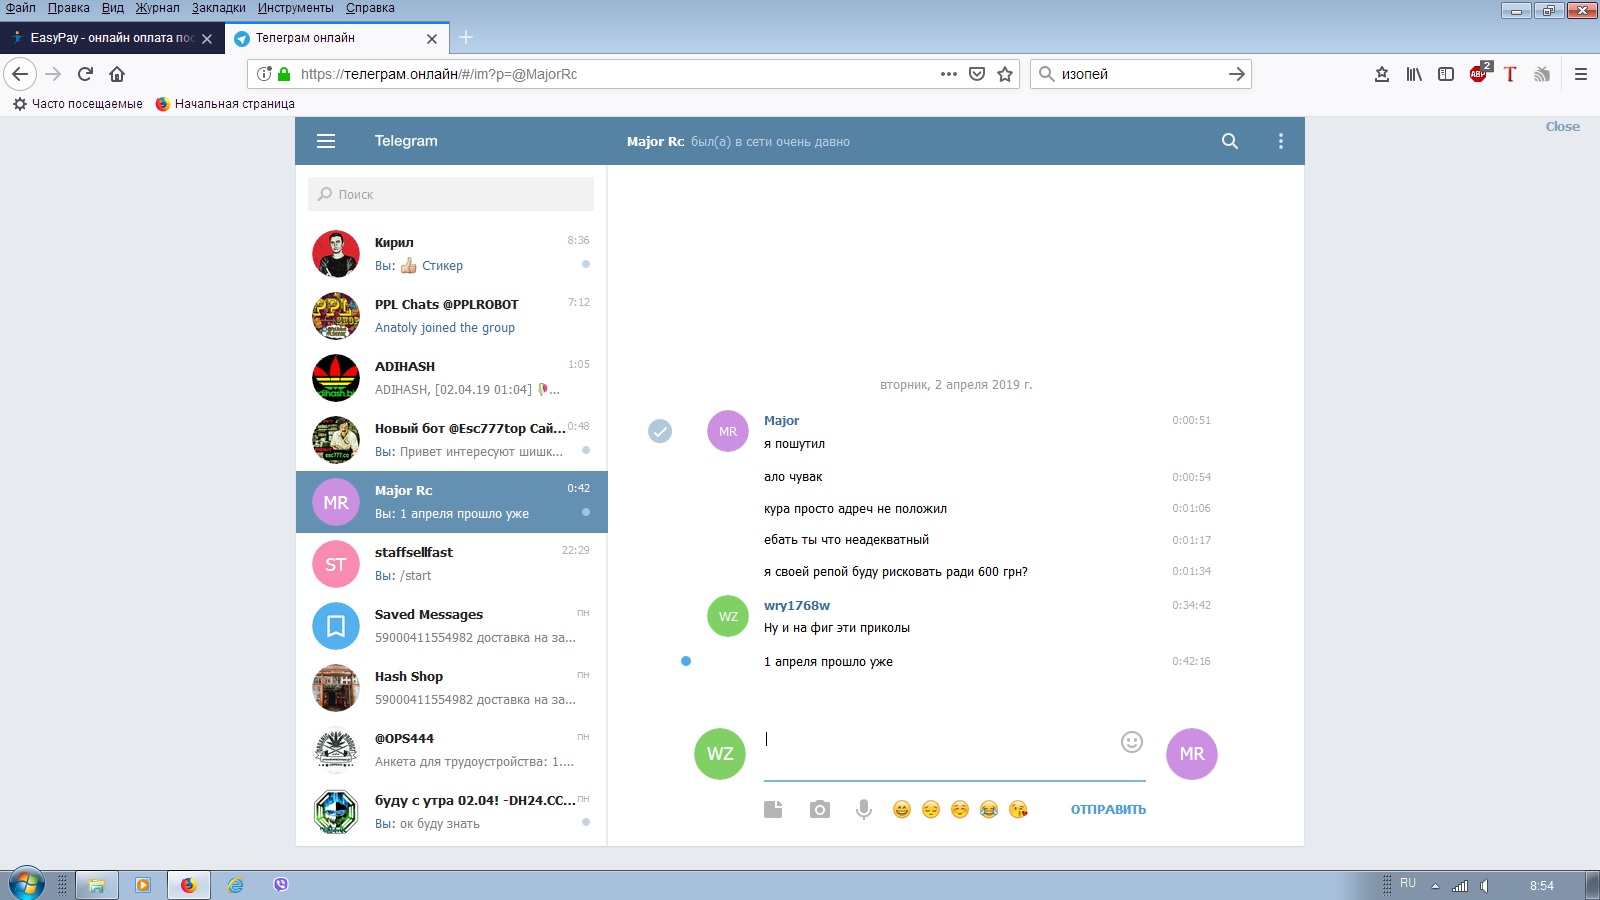Screen dimensions: 1600x900
Task: Open the Adblock Plus extension icon
Action: 1478,74
